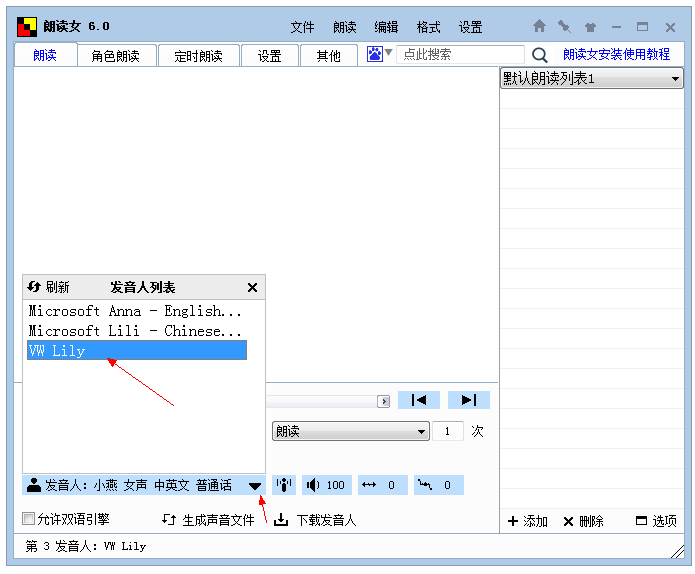Select Microsoft Anna voice in list
Image resolution: width=695 pixels, height=574 pixels.
[x=135, y=311]
